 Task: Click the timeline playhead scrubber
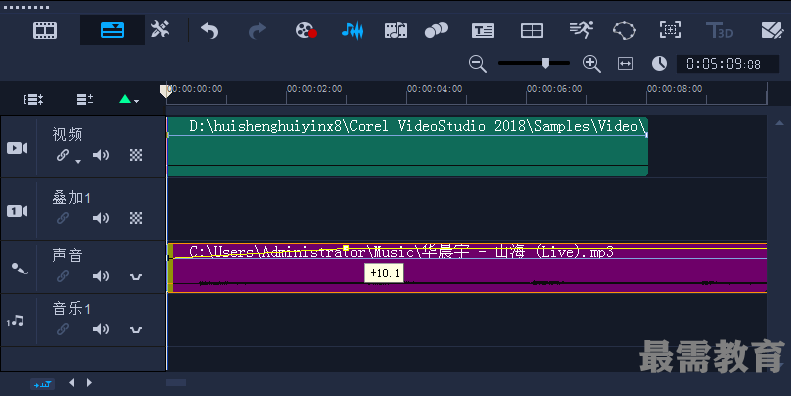coord(165,91)
